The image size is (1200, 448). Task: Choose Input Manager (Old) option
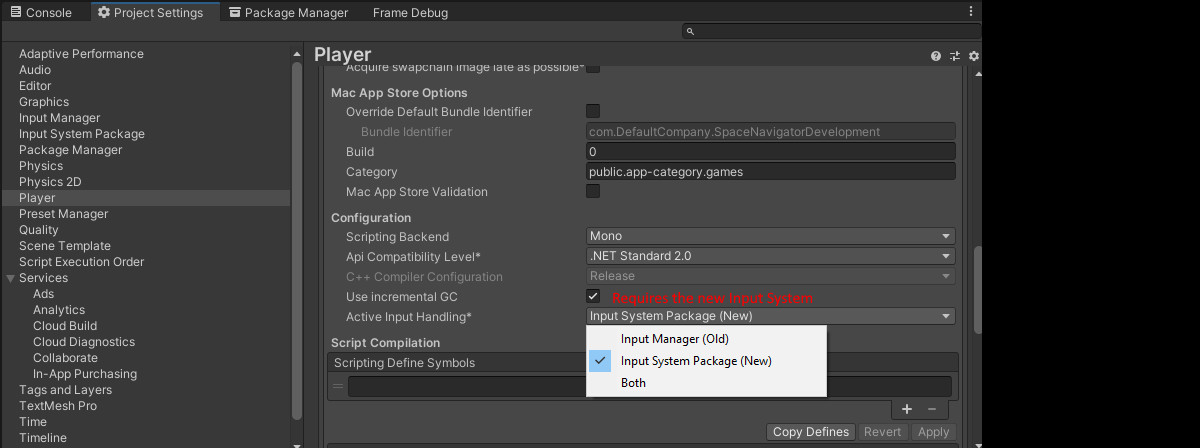pyautogui.click(x=707, y=339)
